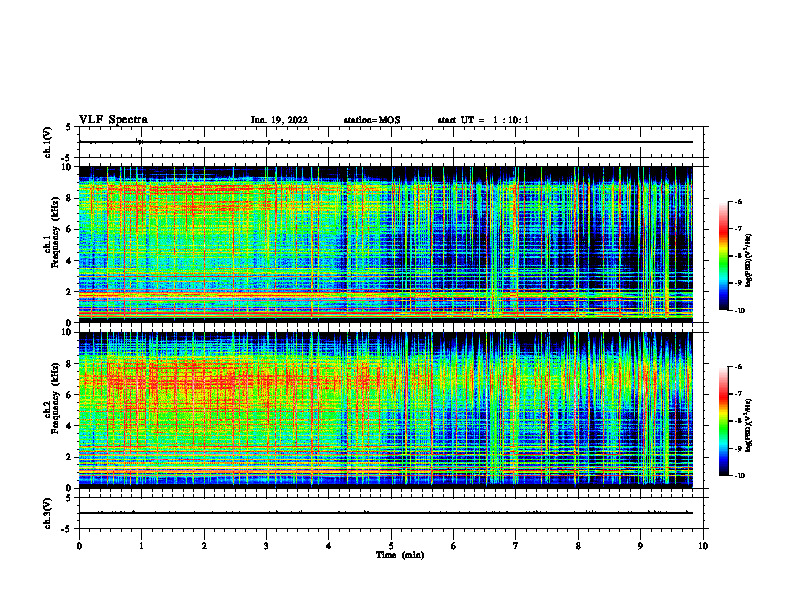This screenshot has width=792, height=612.
Task: Click the "5" tick on ch.1(V) axis
Action: click(69, 127)
